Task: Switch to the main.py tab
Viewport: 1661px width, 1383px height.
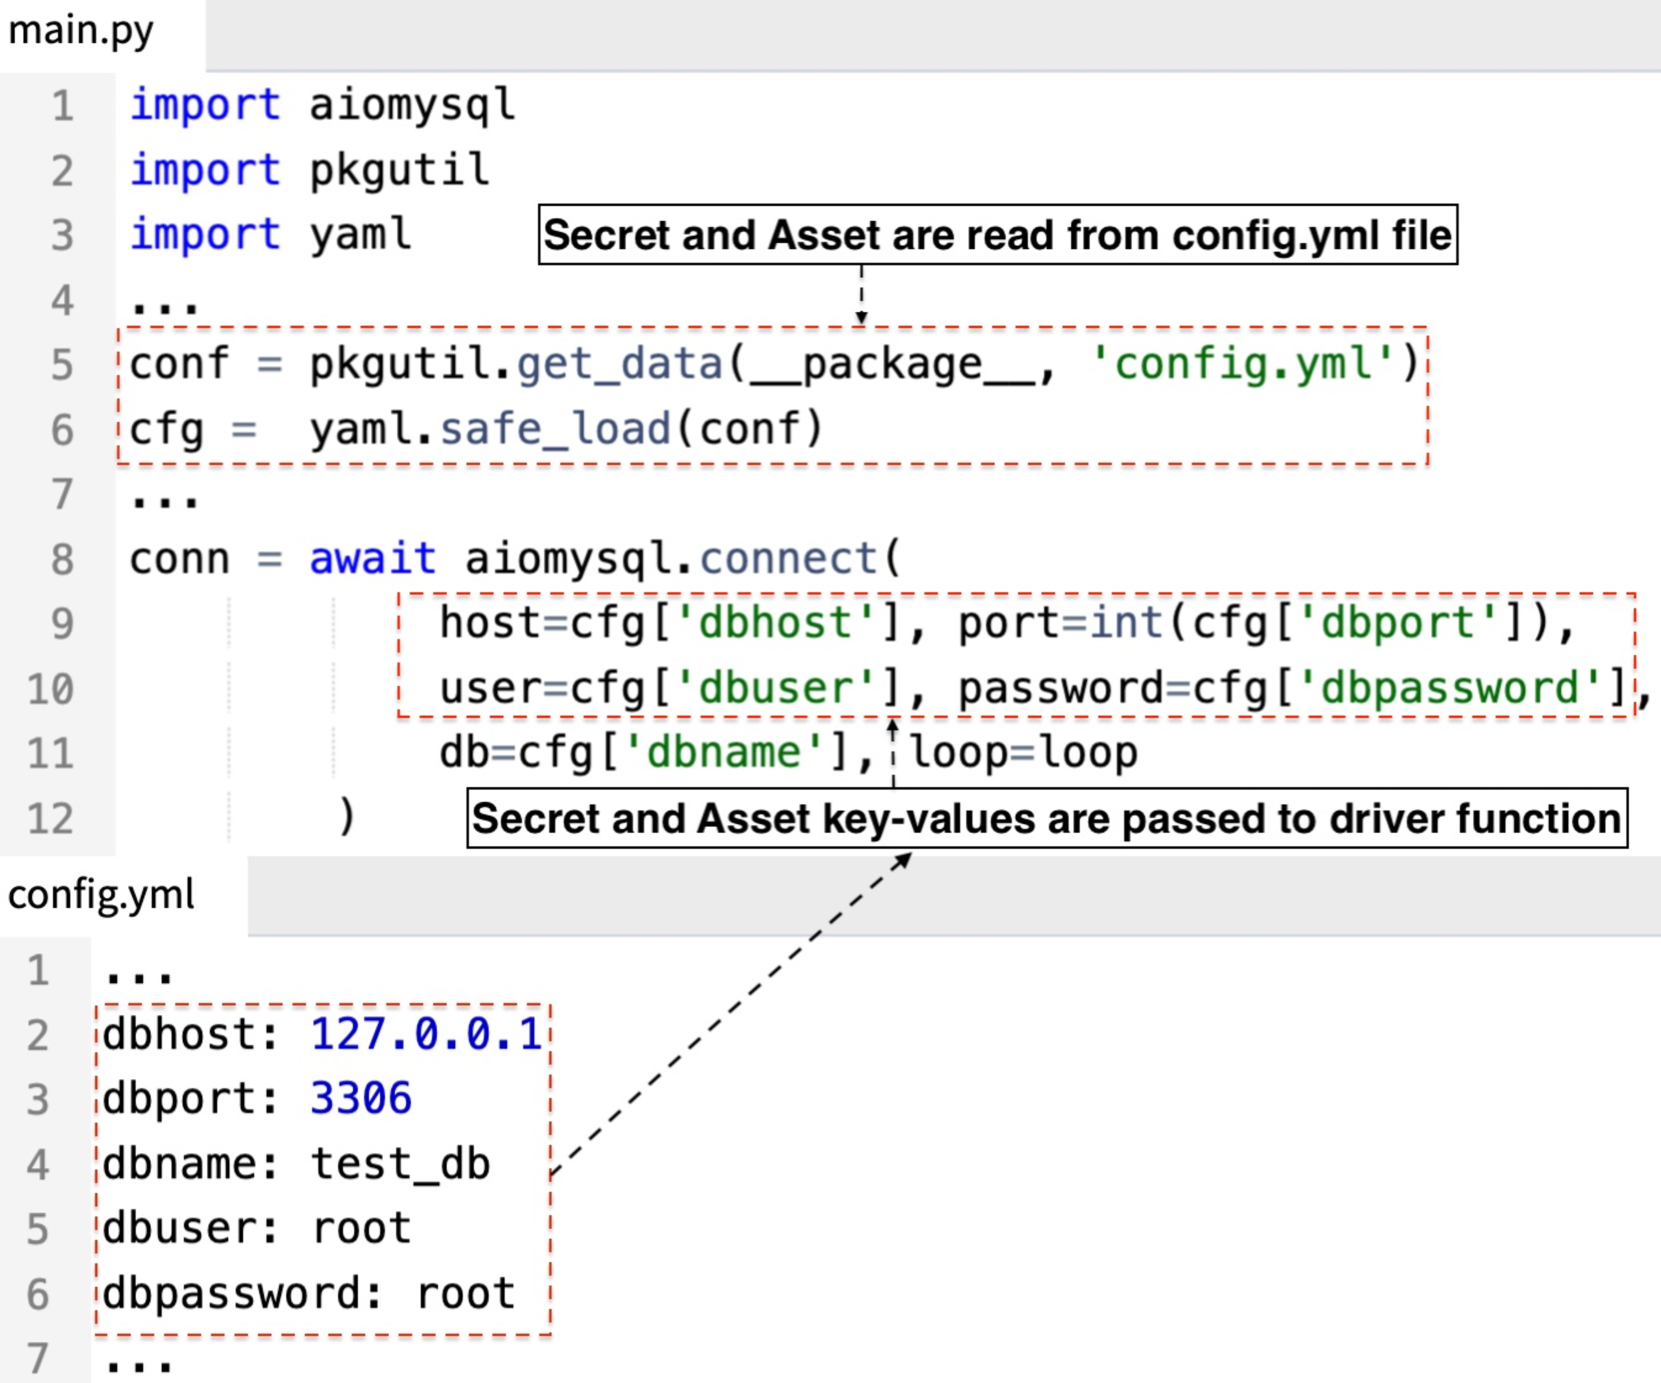Action: click(x=82, y=31)
